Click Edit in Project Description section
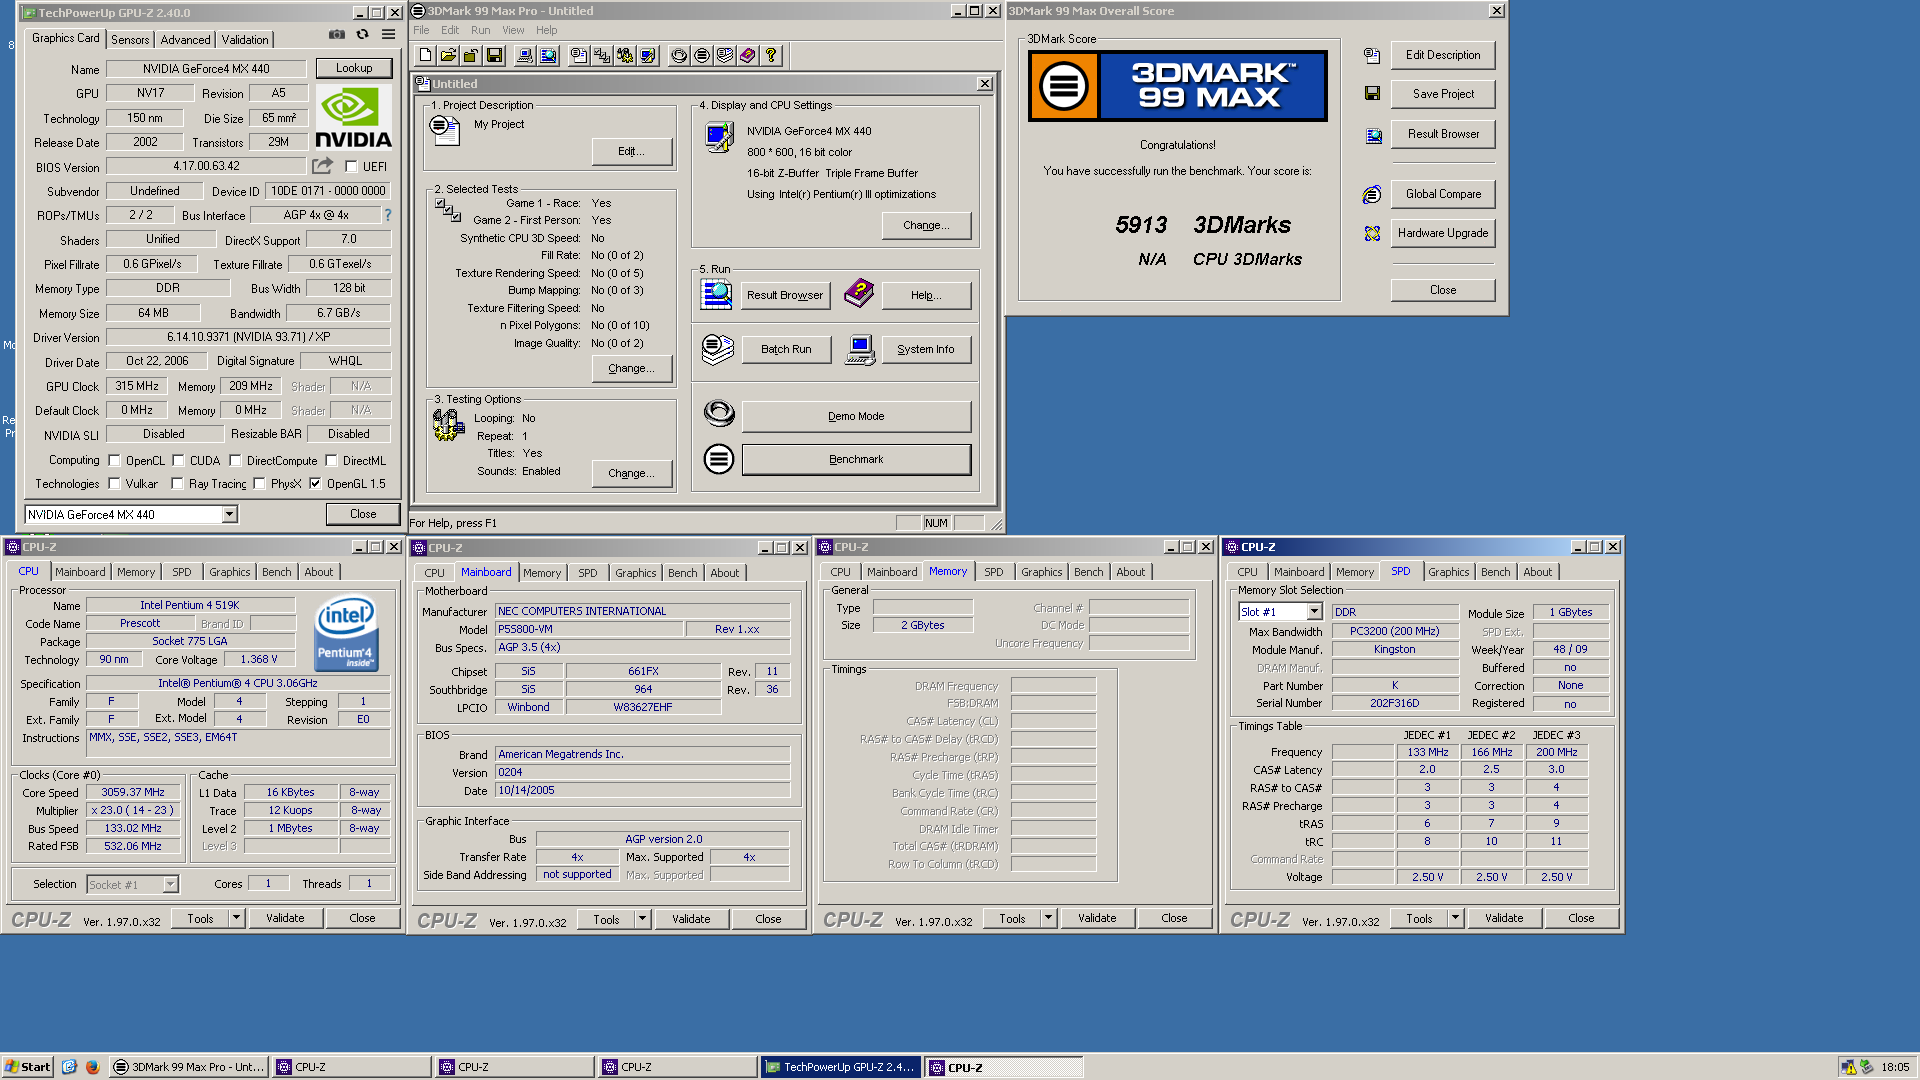 (x=631, y=152)
